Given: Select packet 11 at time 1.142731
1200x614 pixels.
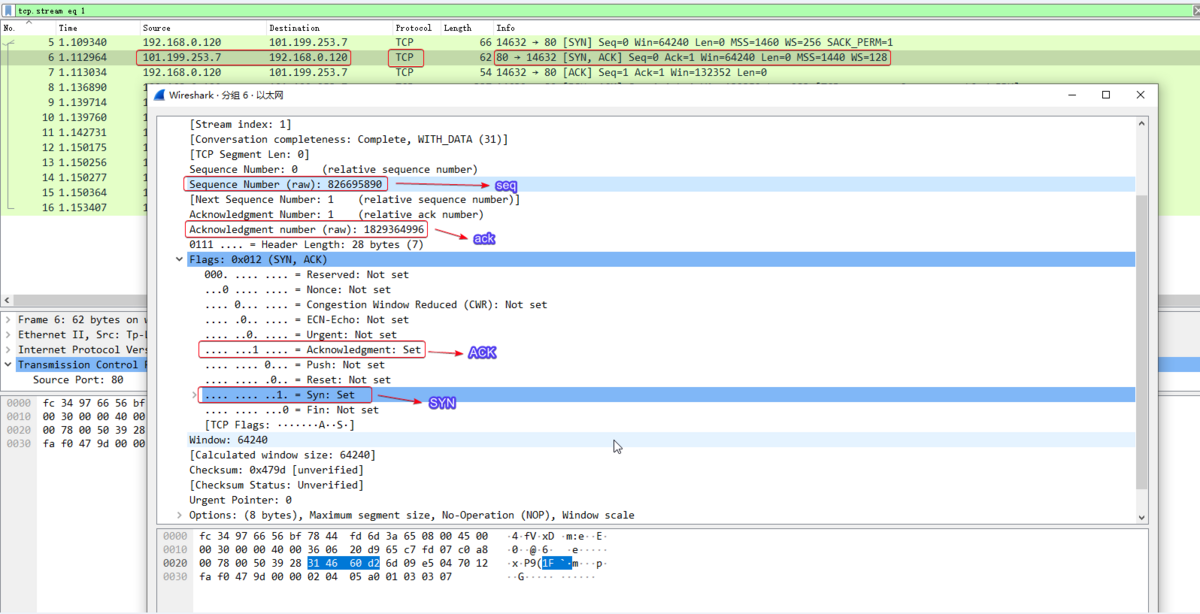Looking at the screenshot, I should [x=76, y=133].
